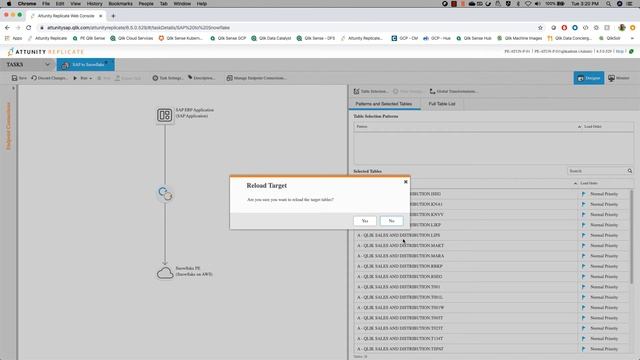Click the browser reload button
The image size is (640, 360).
(29, 28)
